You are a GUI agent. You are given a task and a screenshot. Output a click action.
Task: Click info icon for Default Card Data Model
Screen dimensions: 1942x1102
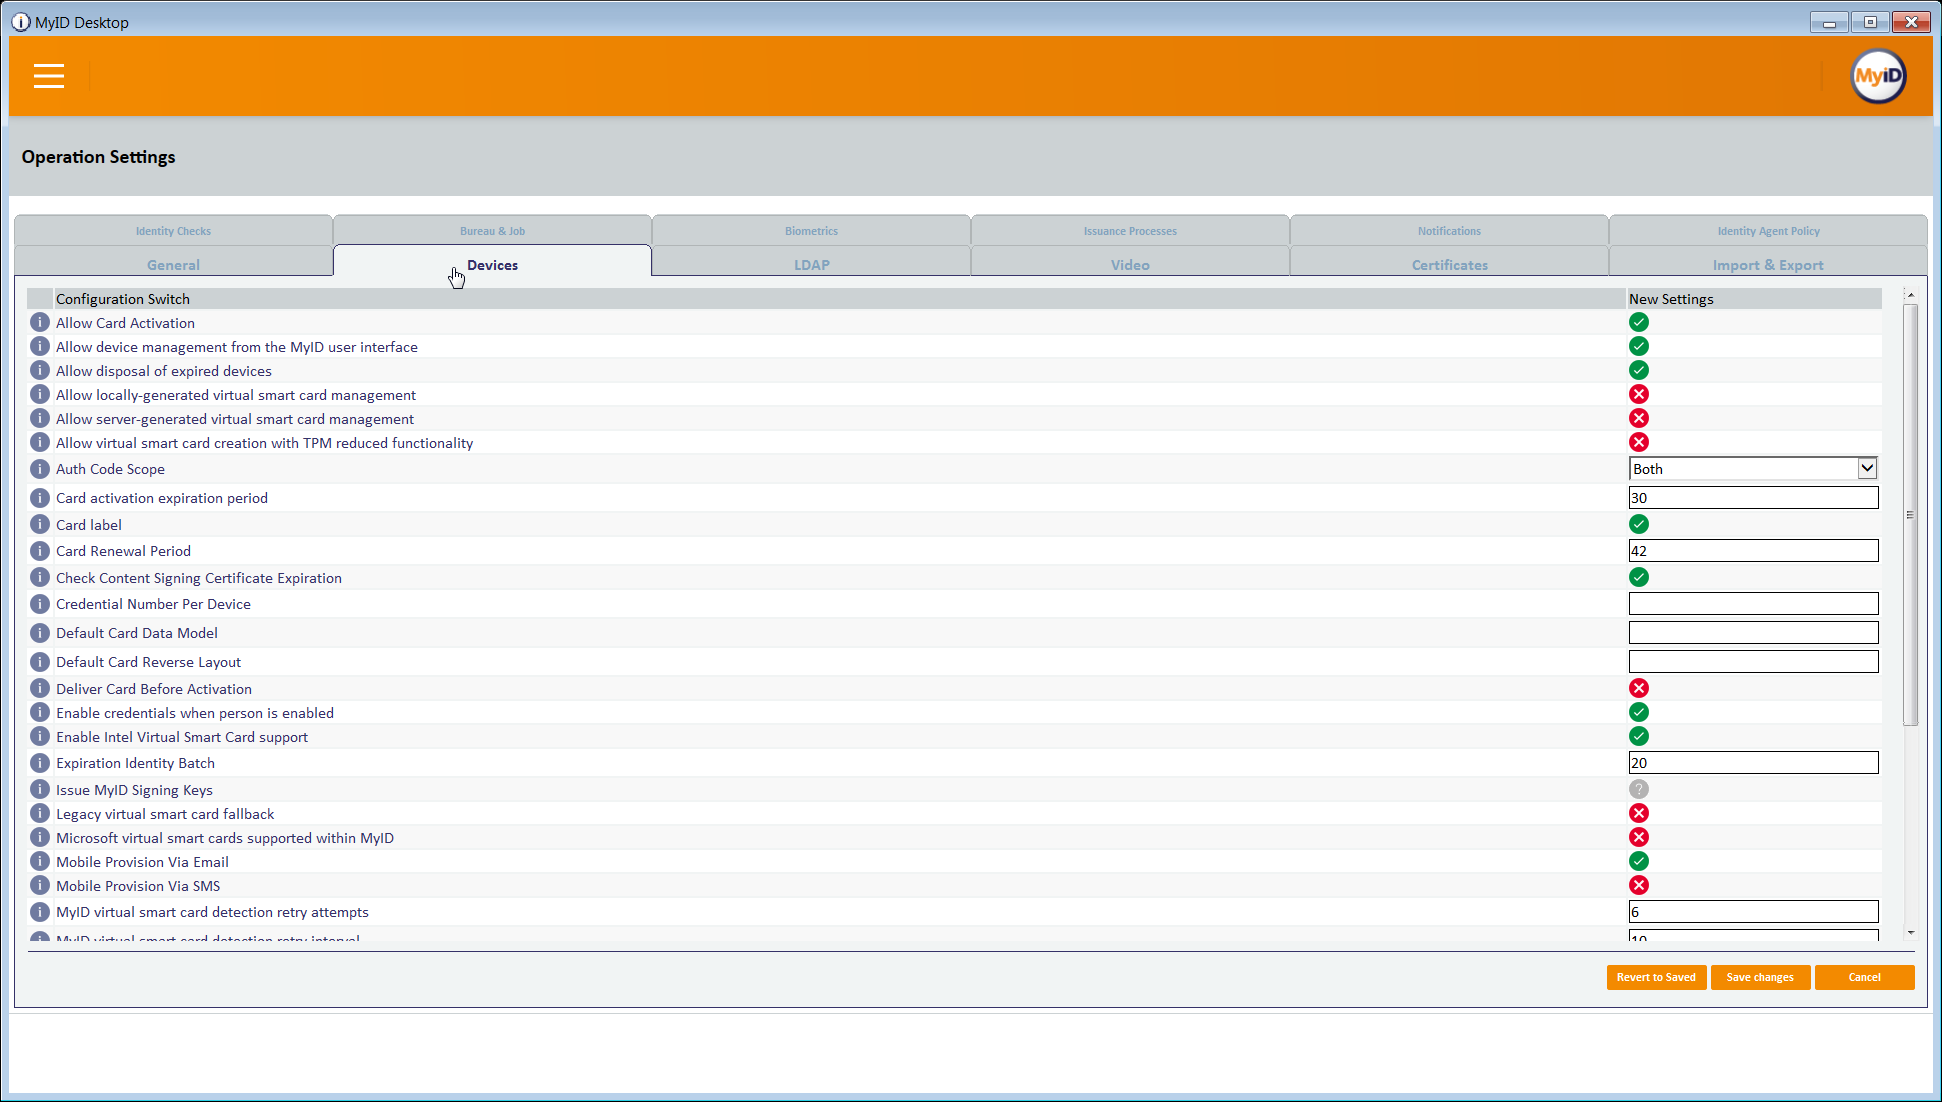coord(39,633)
